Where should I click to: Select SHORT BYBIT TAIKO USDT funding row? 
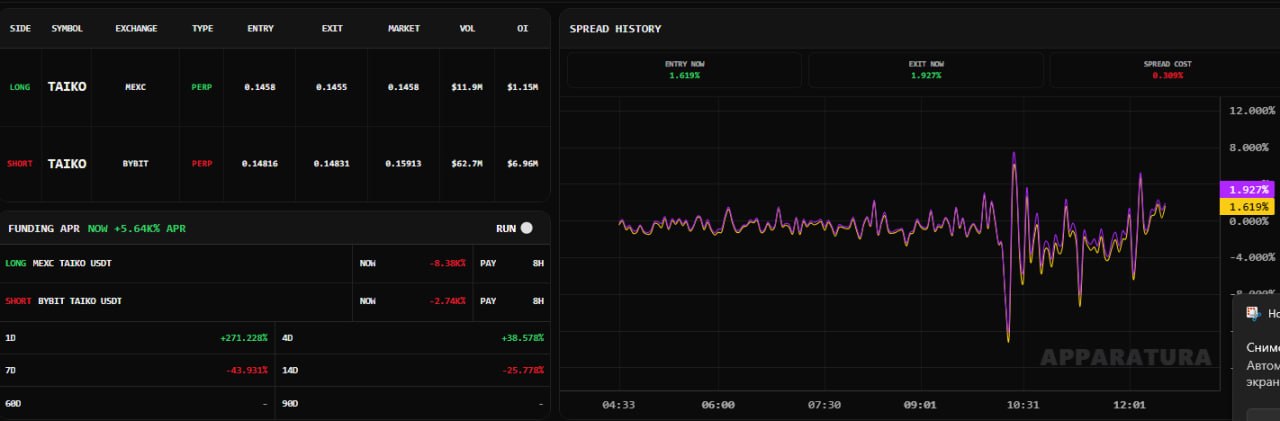click(275, 301)
